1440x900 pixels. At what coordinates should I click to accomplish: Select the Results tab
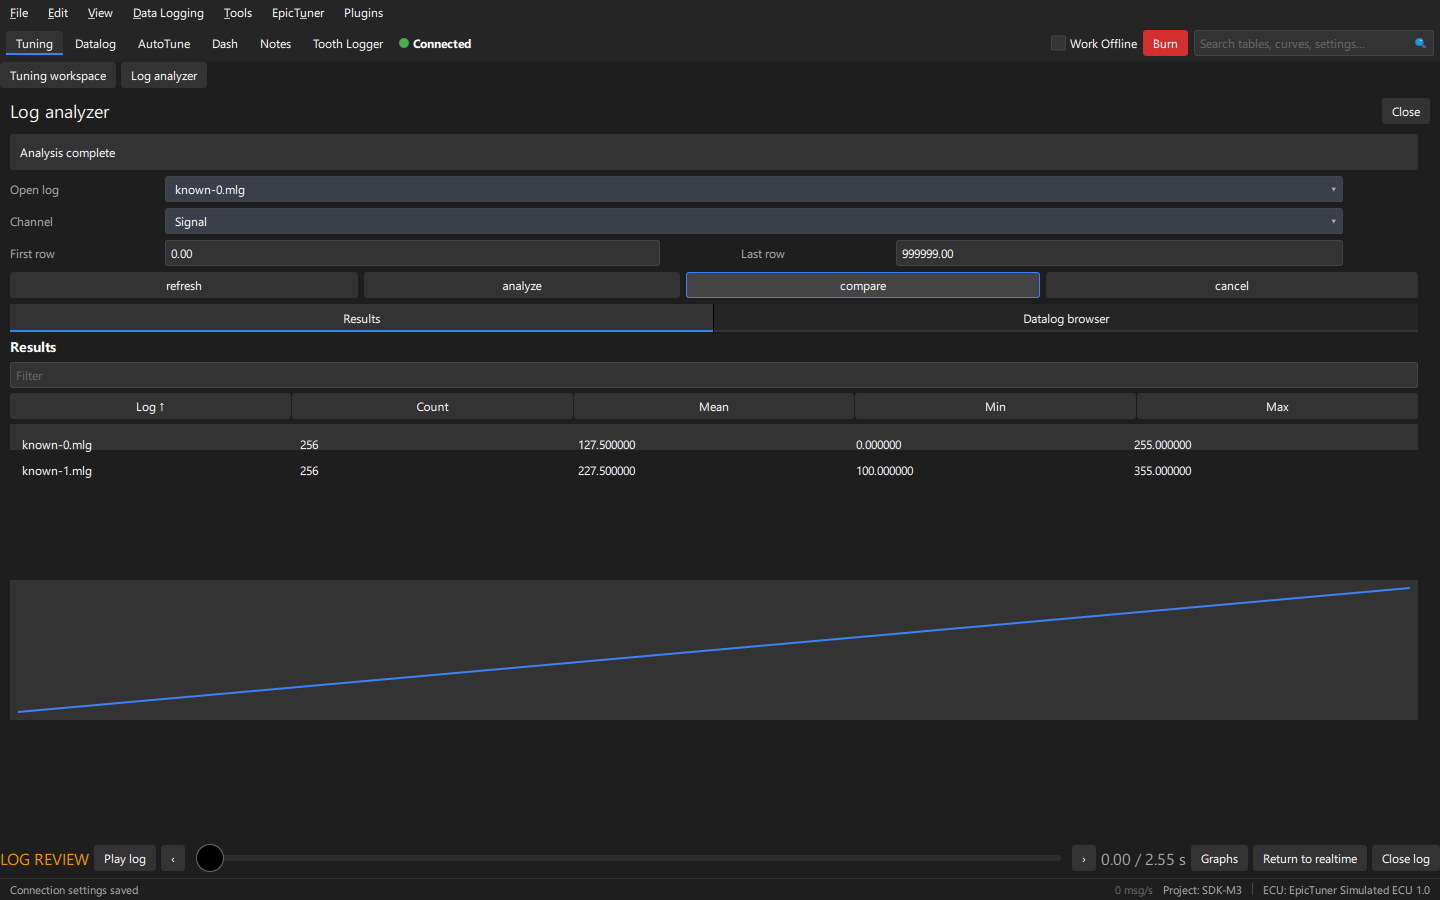tap(361, 319)
